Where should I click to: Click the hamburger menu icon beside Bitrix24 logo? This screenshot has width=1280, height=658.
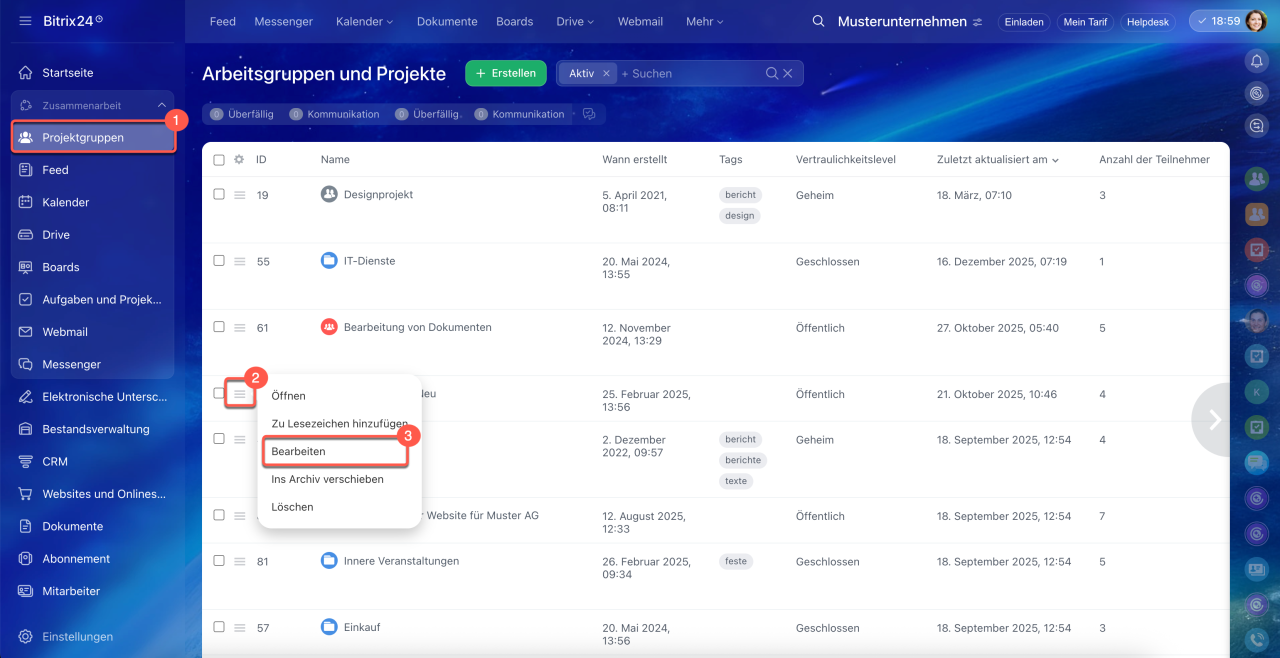(x=25, y=21)
